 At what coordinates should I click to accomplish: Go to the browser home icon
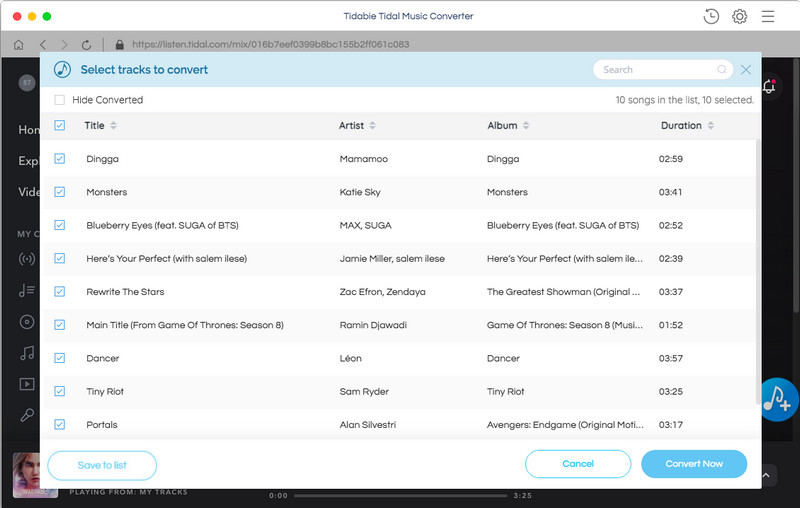pyautogui.click(x=18, y=45)
